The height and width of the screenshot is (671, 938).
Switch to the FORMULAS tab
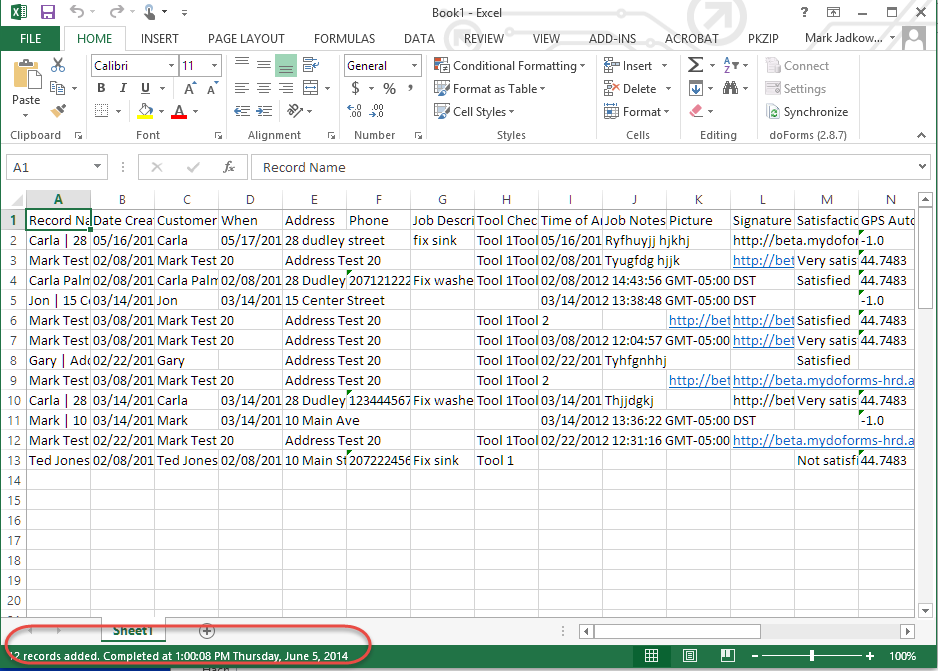coord(345,38)
